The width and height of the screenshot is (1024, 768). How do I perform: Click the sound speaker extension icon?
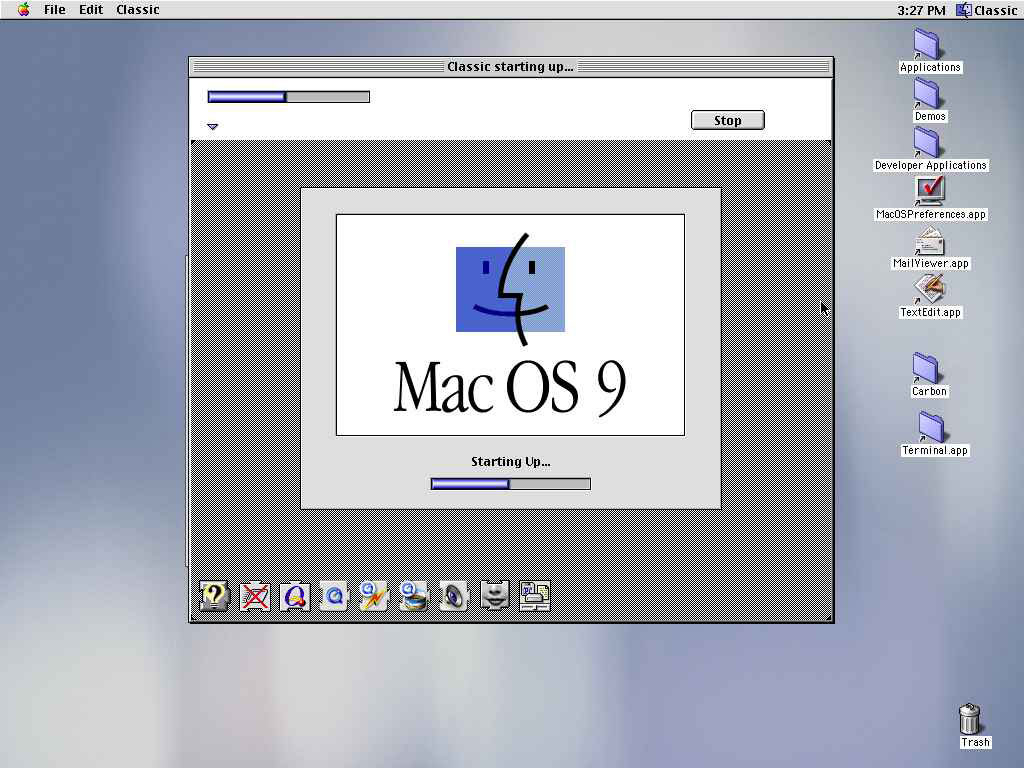(x=454, y=596)
